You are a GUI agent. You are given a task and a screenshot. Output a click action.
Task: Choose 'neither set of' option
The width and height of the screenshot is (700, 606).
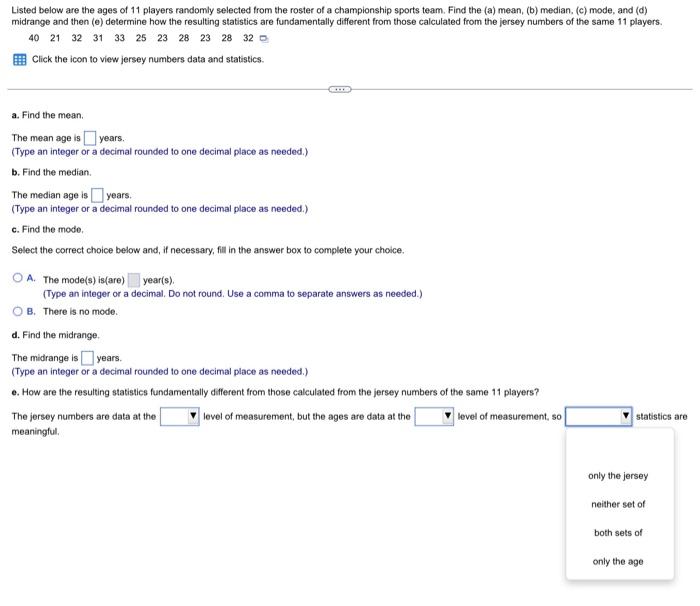point(618,504)
